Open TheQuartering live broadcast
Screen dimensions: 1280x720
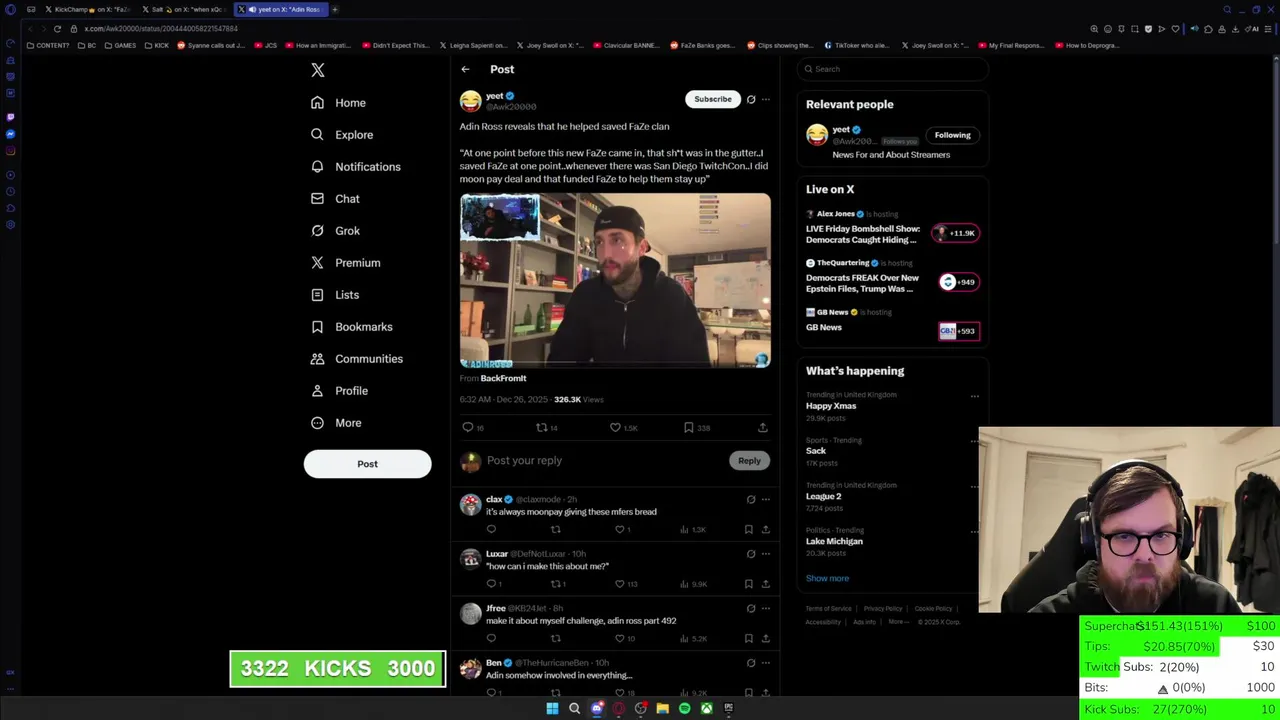pos(892,277)
